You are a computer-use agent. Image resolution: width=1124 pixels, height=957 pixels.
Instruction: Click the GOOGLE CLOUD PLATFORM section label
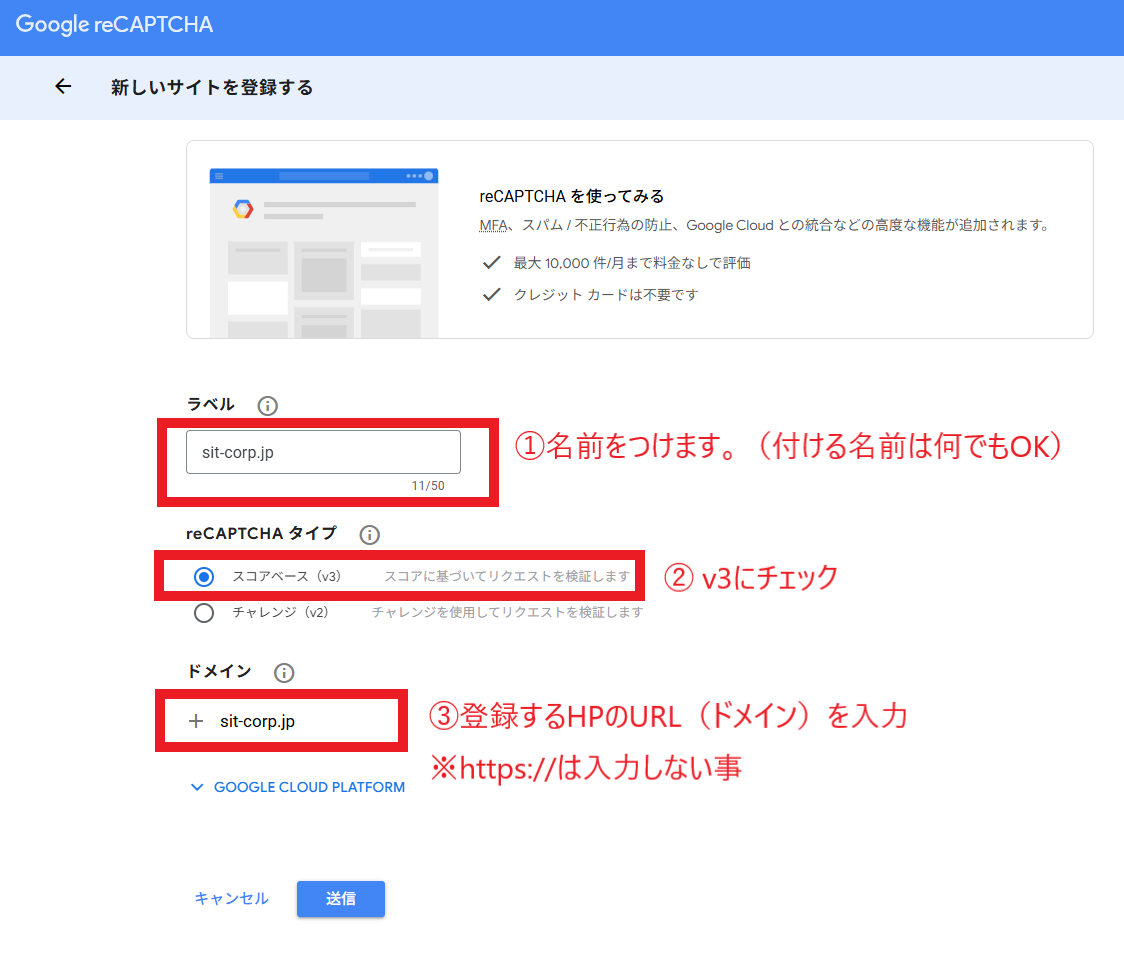coord(309,788)
